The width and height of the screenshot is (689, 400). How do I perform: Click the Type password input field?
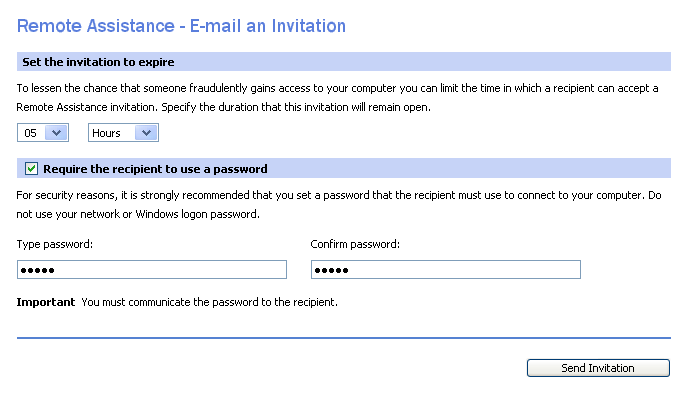click(x=152, y=270)
